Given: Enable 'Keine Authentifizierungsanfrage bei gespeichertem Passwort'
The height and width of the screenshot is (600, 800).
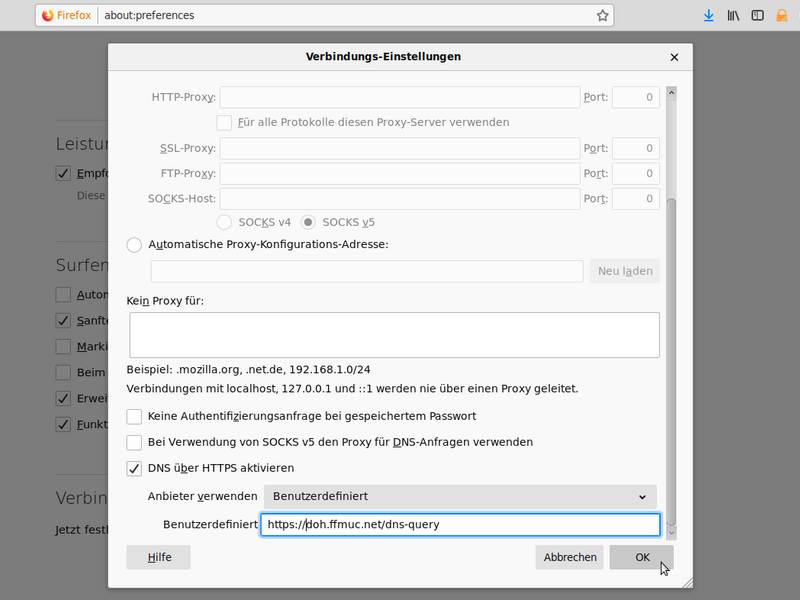Looking at the screenshot, I should [134, 416].
